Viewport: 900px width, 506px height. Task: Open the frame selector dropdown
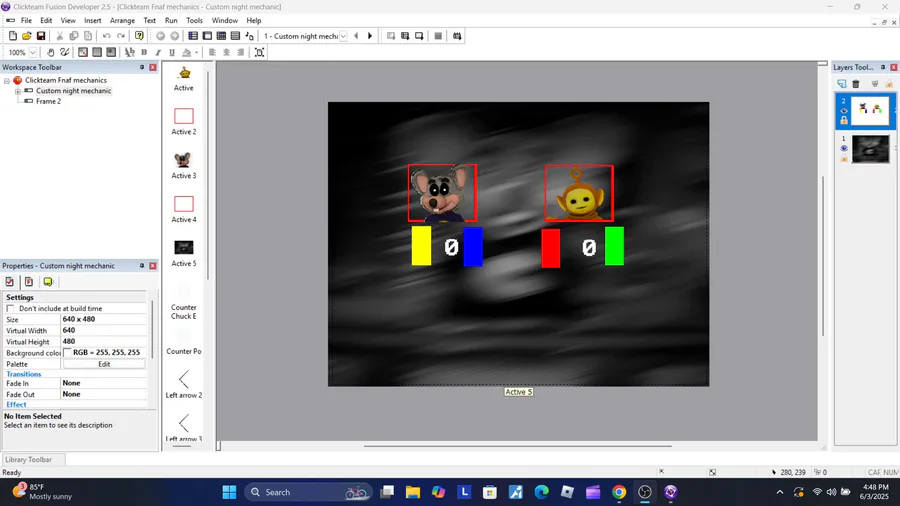tap(343, 36)
